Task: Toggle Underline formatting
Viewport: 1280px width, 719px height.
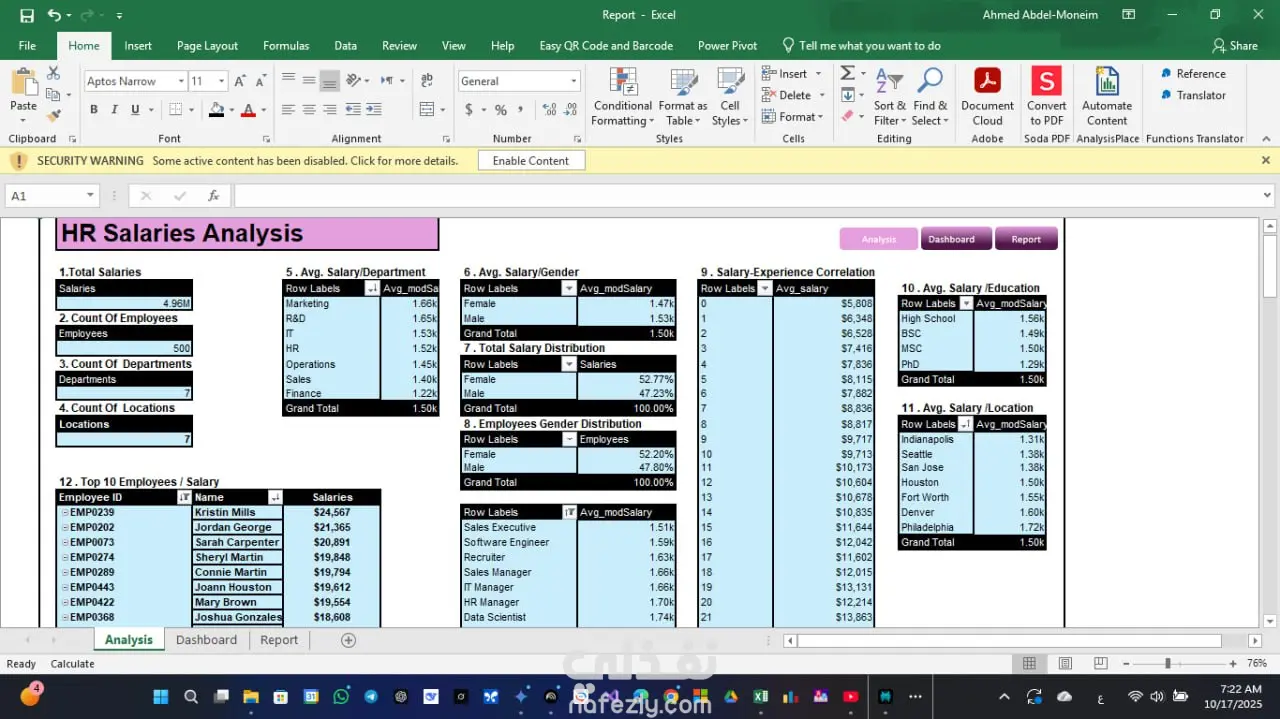Action: tap(137, 110)
